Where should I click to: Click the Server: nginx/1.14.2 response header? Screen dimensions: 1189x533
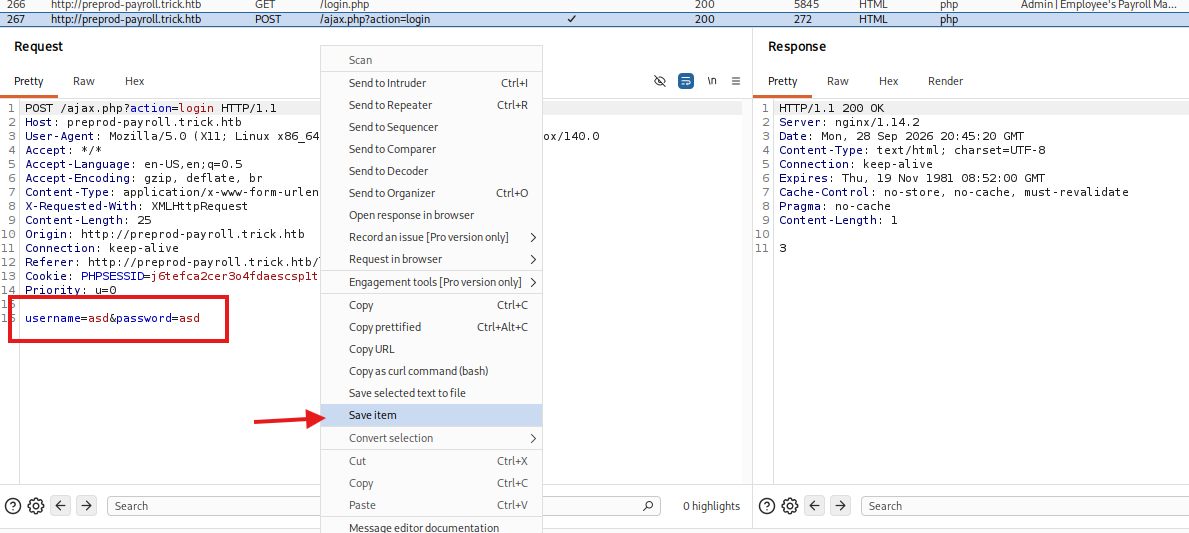tap(849, 122)
